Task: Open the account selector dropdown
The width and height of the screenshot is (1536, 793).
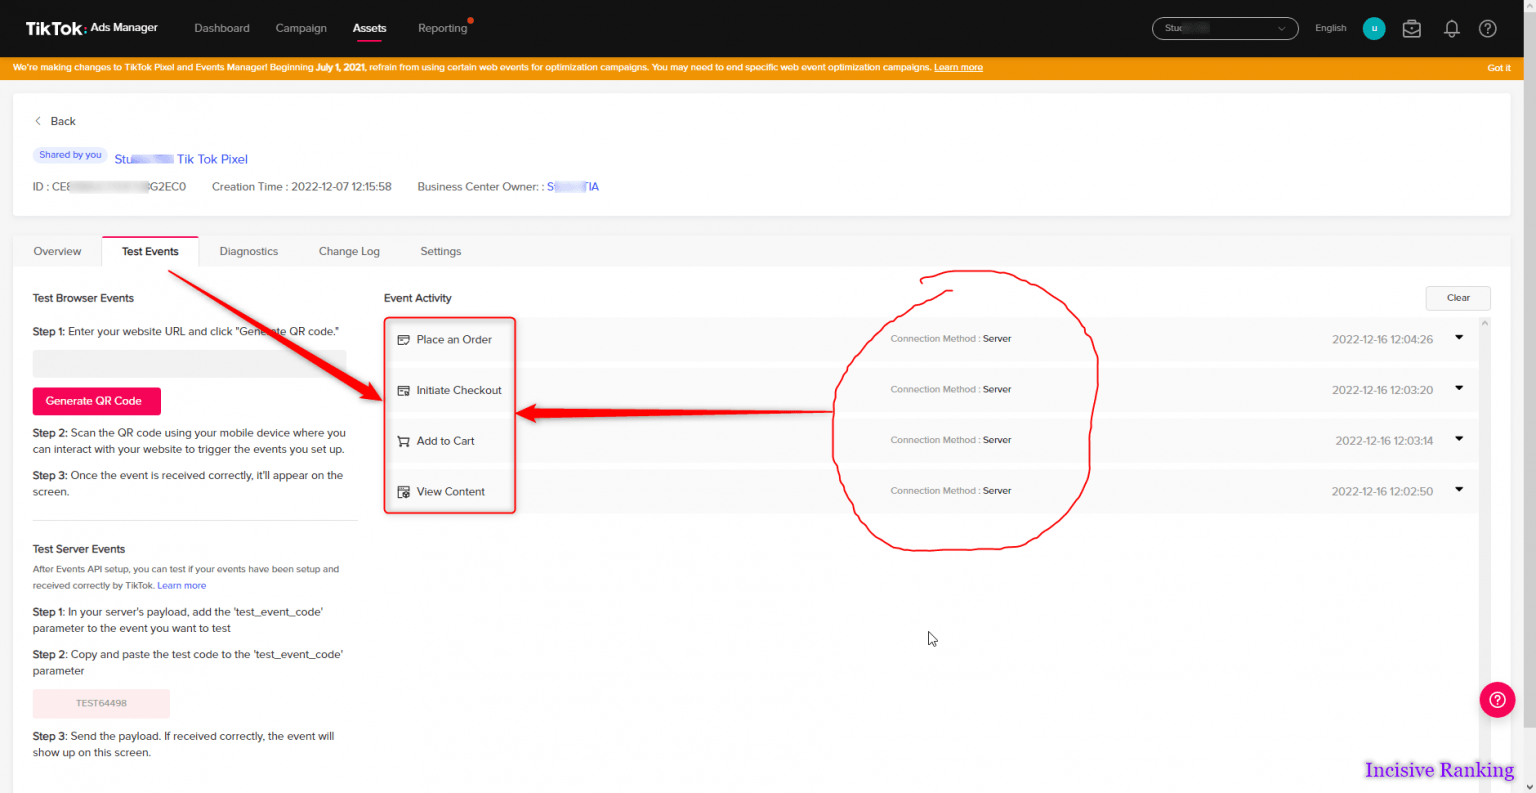Action: (1225, 29)
